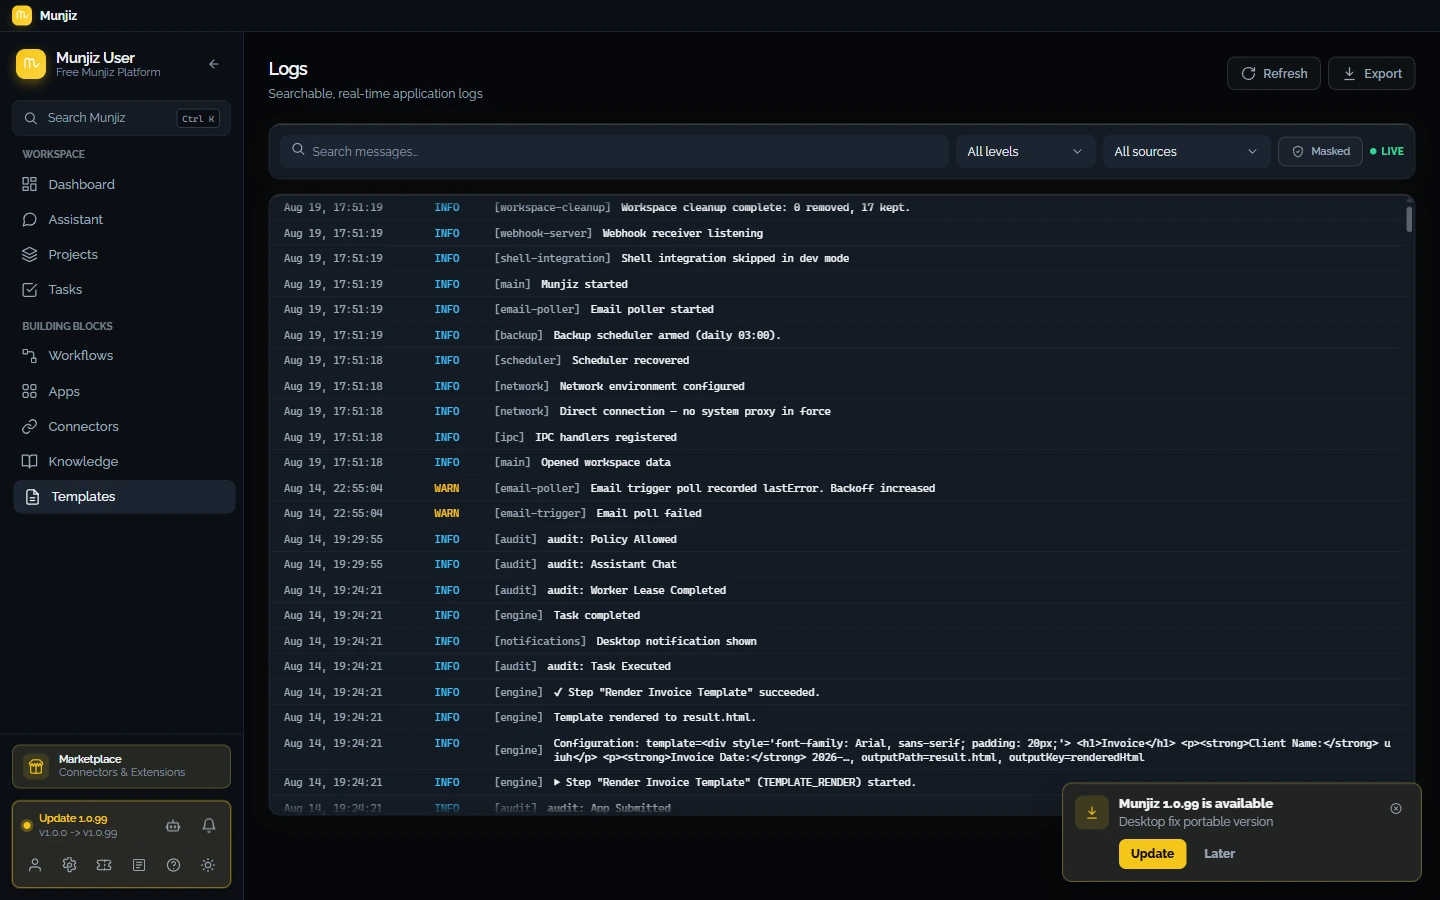Open notifications bell icon
This screenshot has width=1440, height=900.
pos(209,826)
